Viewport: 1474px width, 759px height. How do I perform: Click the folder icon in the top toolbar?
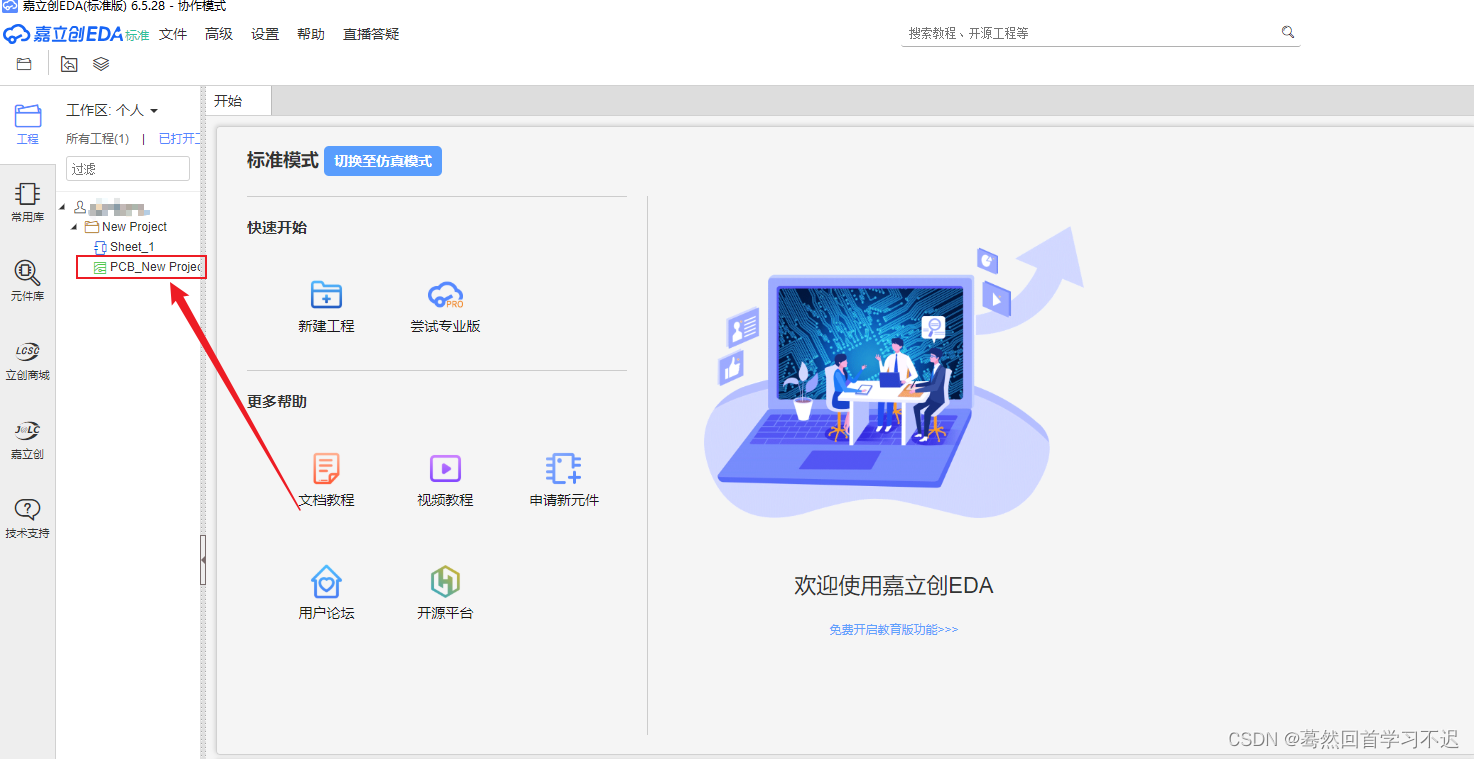[x=24, y=64]
